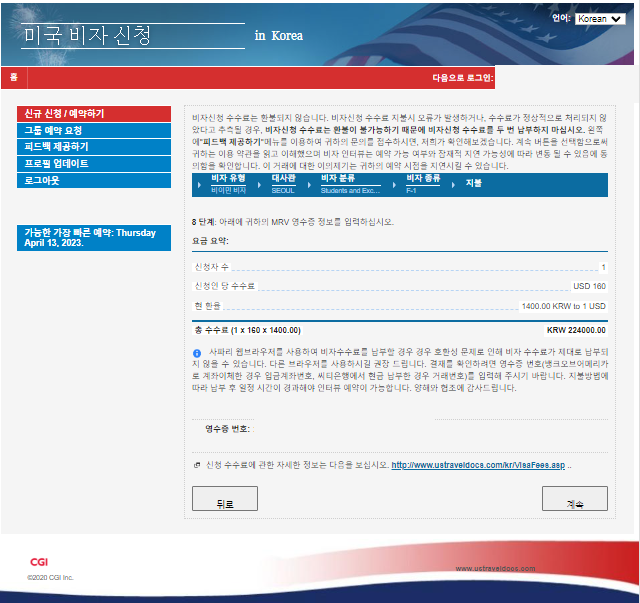Click the ©2020 CGI Inc. footer text
This screenshot has width=640, height=603.
50,577
